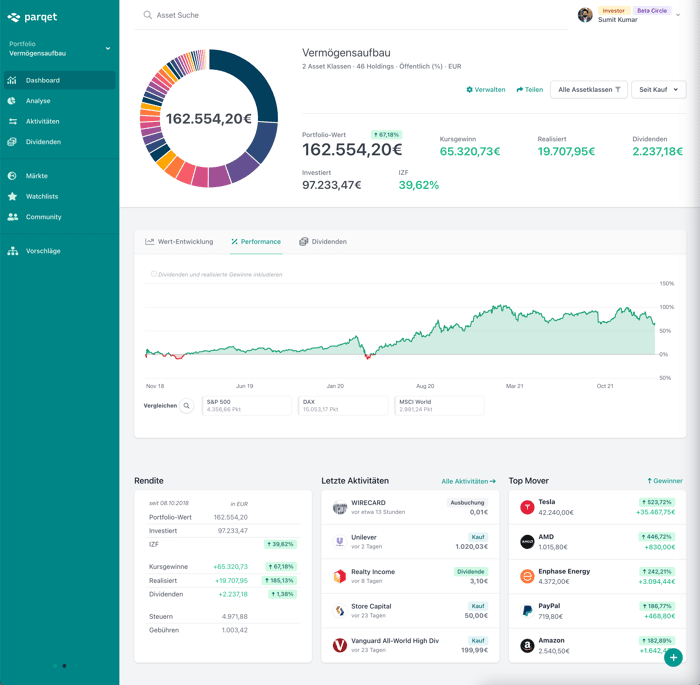This screenshot has height=685, width=700.
Task: Enable Dividenden und realisierte Gewinne inkludieren
Action: (x=154, y=274)
